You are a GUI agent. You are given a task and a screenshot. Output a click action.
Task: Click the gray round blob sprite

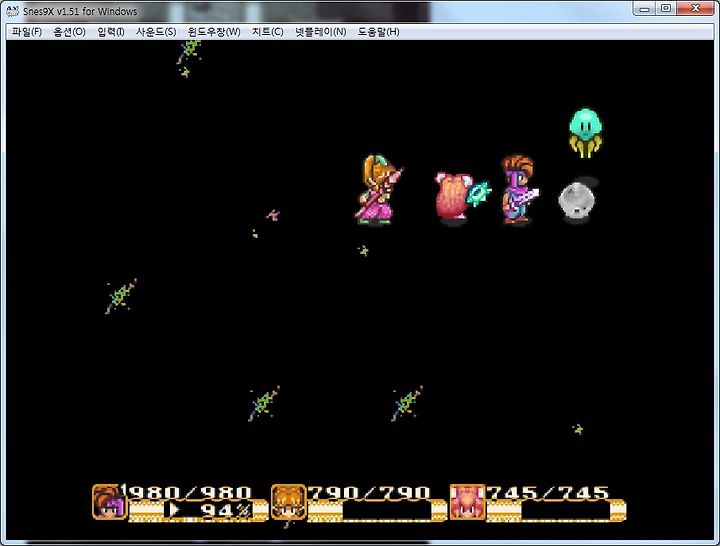(577, 200)
